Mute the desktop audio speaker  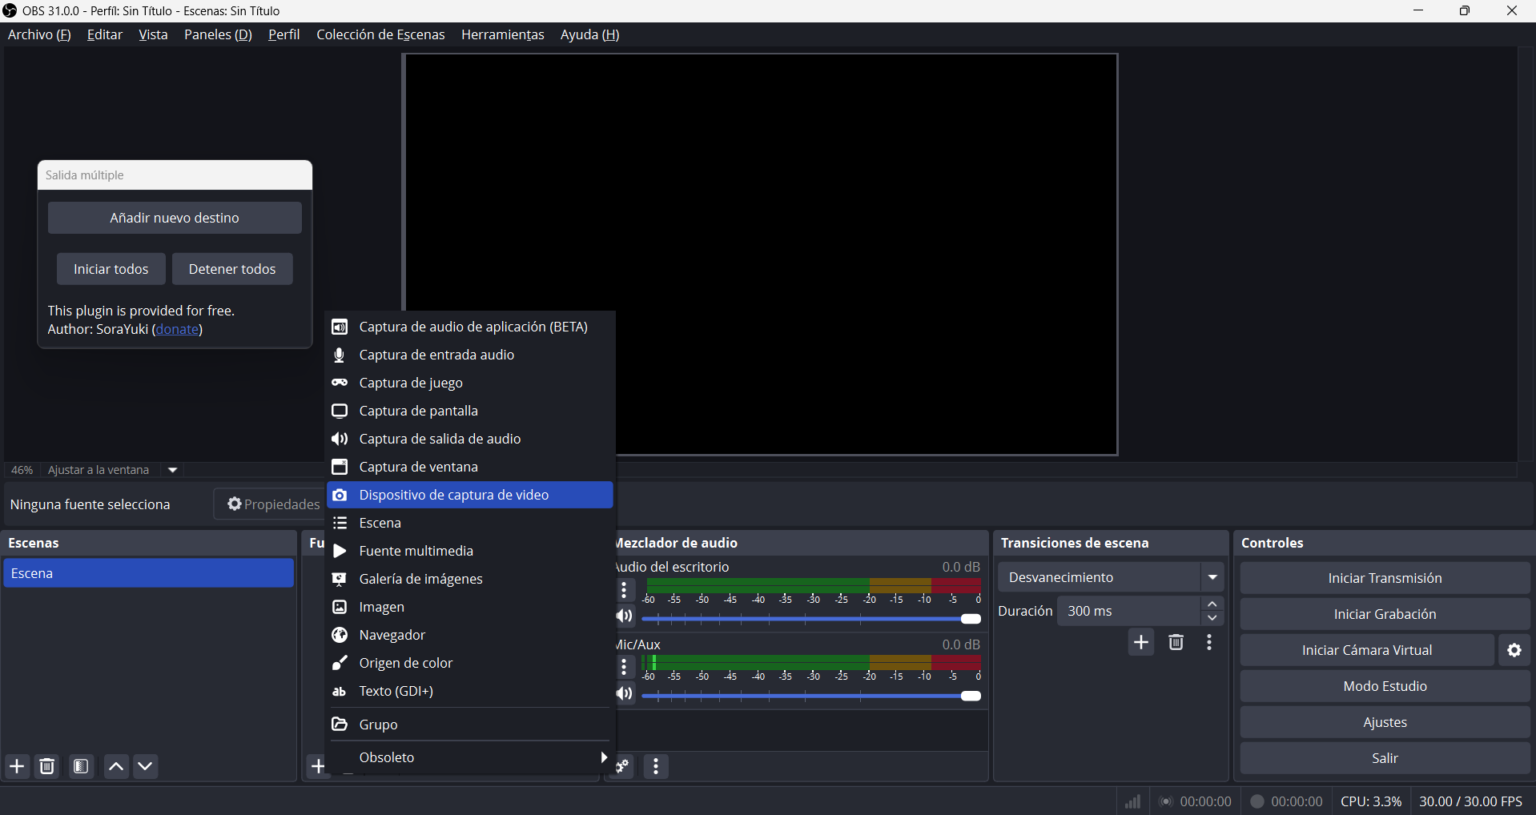pyautogui.click(x=625, y=616)
